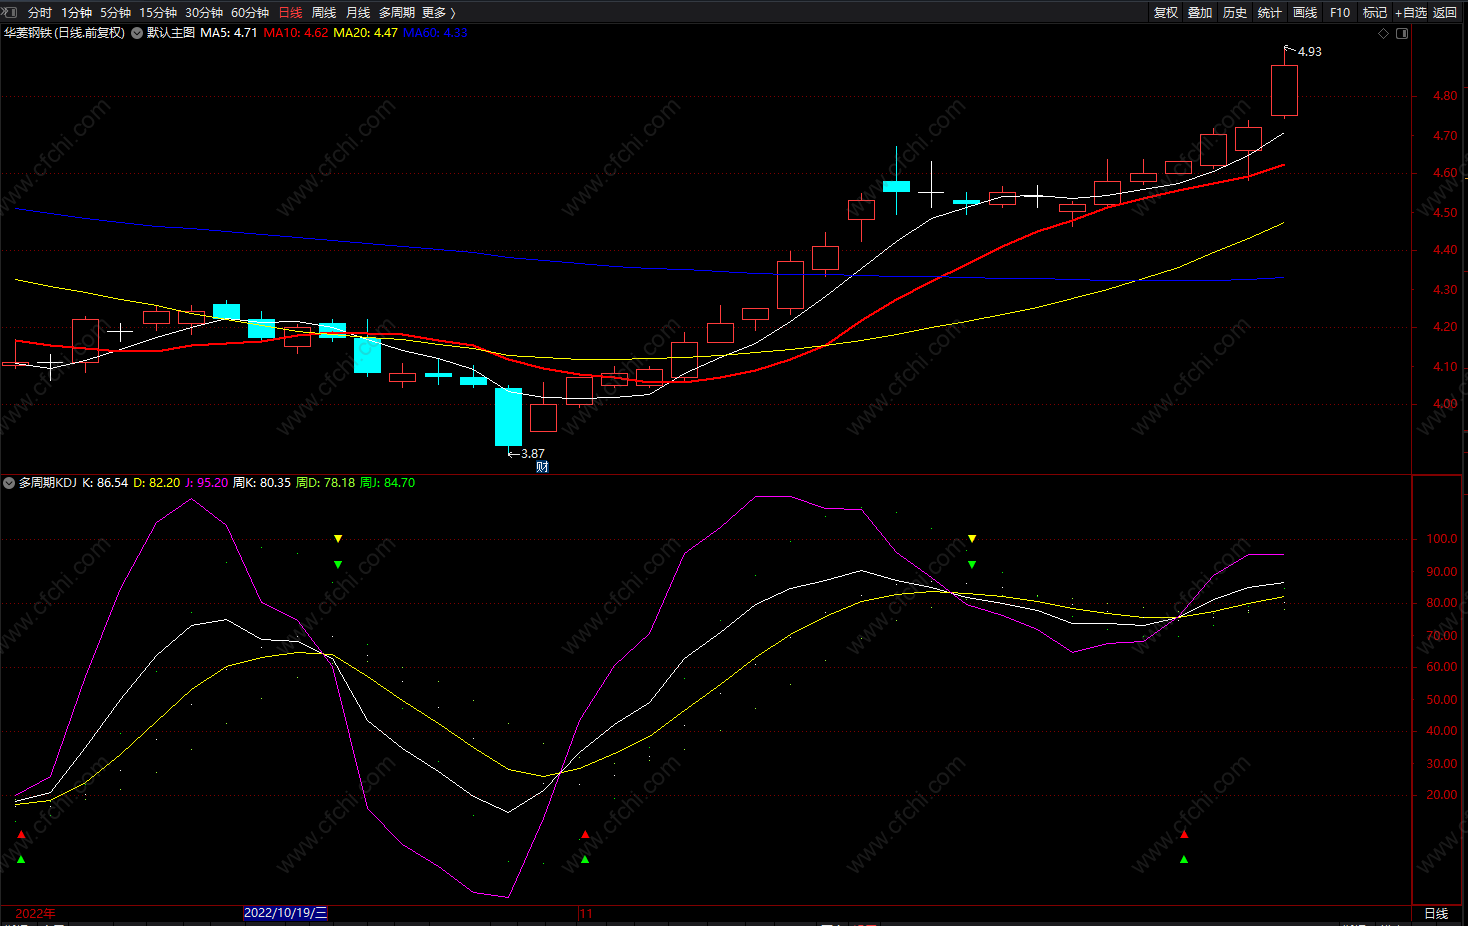The image size is (1468, 926).
Task: Click the MA5: 4.71 value
Action: click(229, 33)
